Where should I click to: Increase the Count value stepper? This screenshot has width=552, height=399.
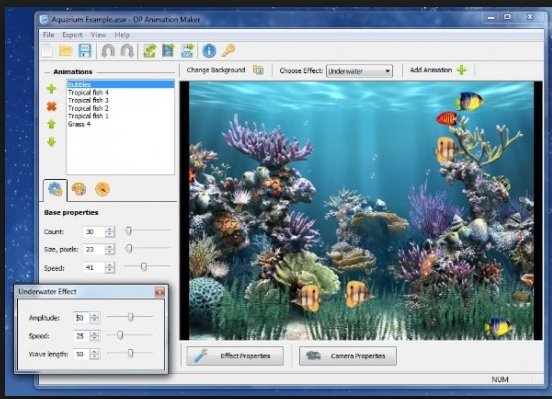click(110, 229)
